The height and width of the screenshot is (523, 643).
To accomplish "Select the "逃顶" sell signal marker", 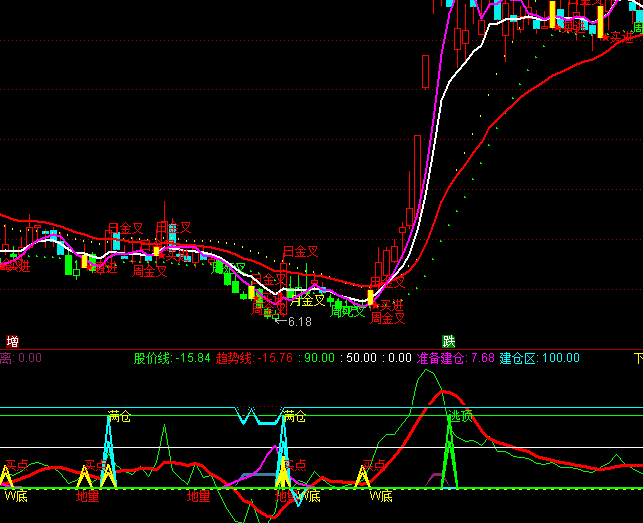I will 459,415.
